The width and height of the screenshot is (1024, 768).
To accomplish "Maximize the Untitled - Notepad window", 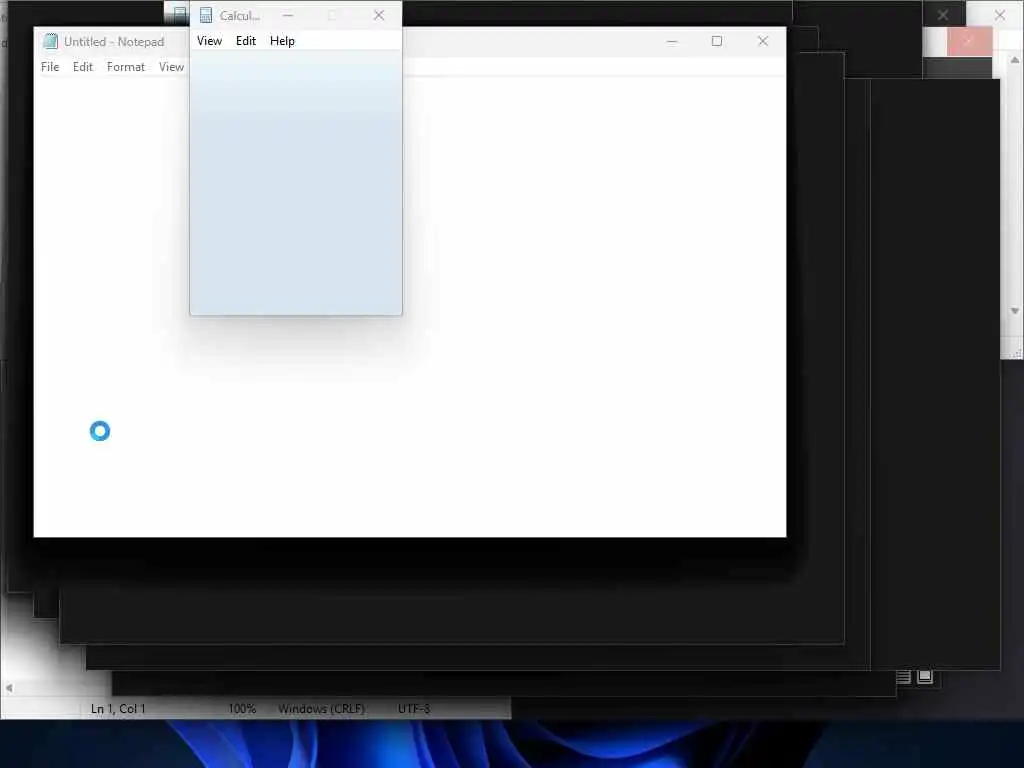I will 716,41.
